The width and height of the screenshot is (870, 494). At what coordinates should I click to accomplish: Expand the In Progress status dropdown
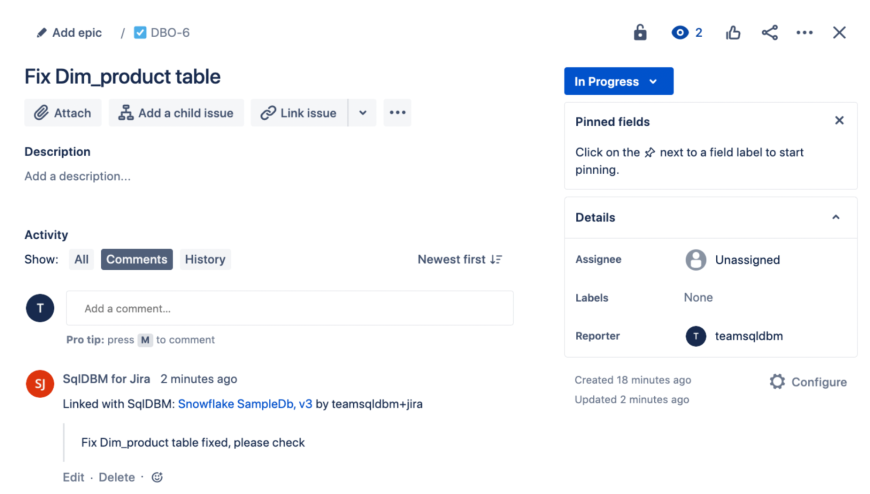pyautogui.click(x=618, y=81)
